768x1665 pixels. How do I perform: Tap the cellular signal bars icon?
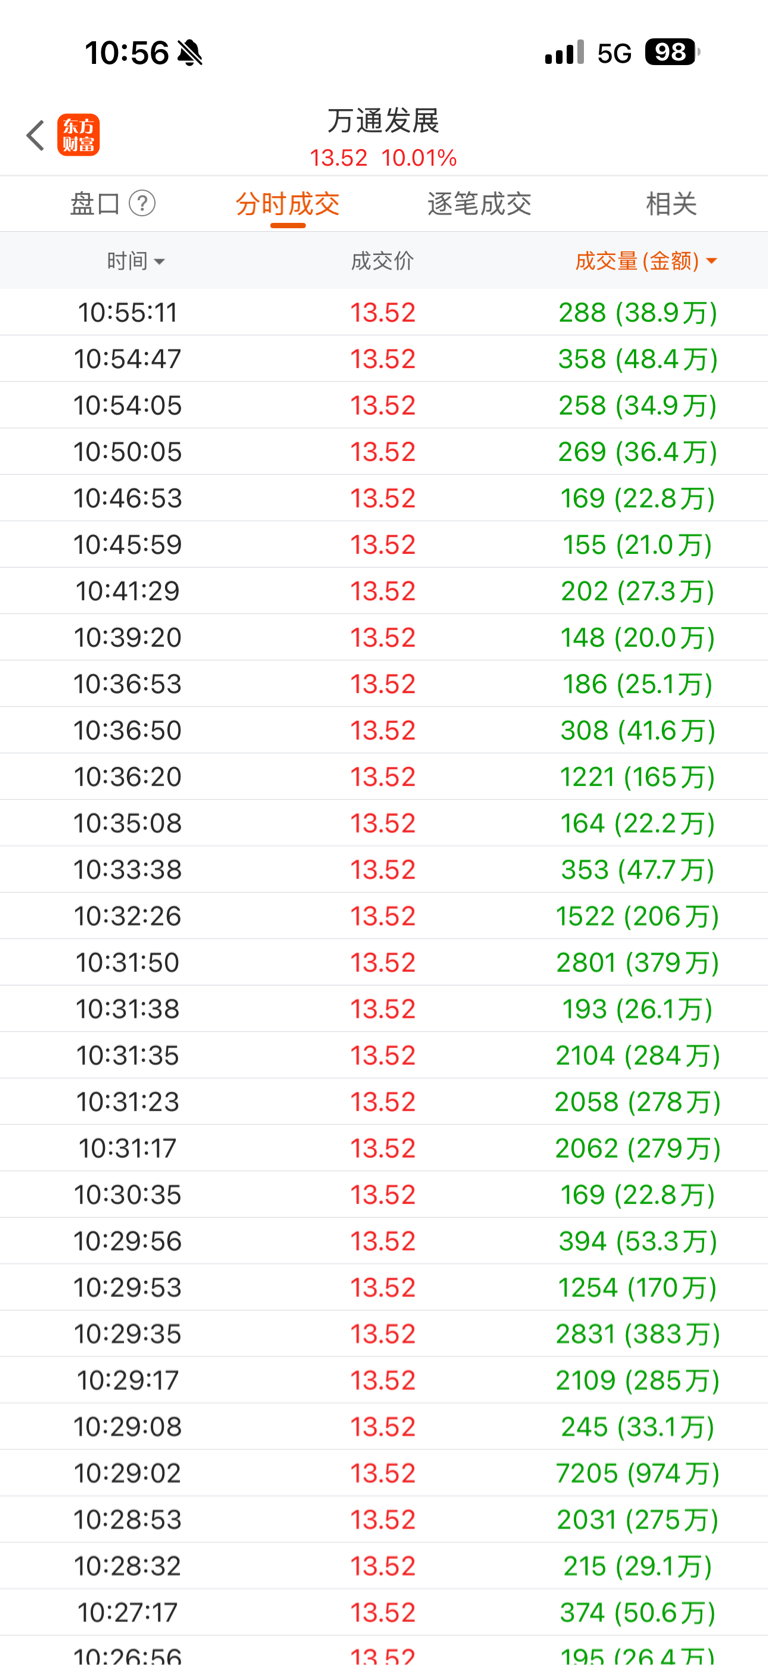(564, 52)
